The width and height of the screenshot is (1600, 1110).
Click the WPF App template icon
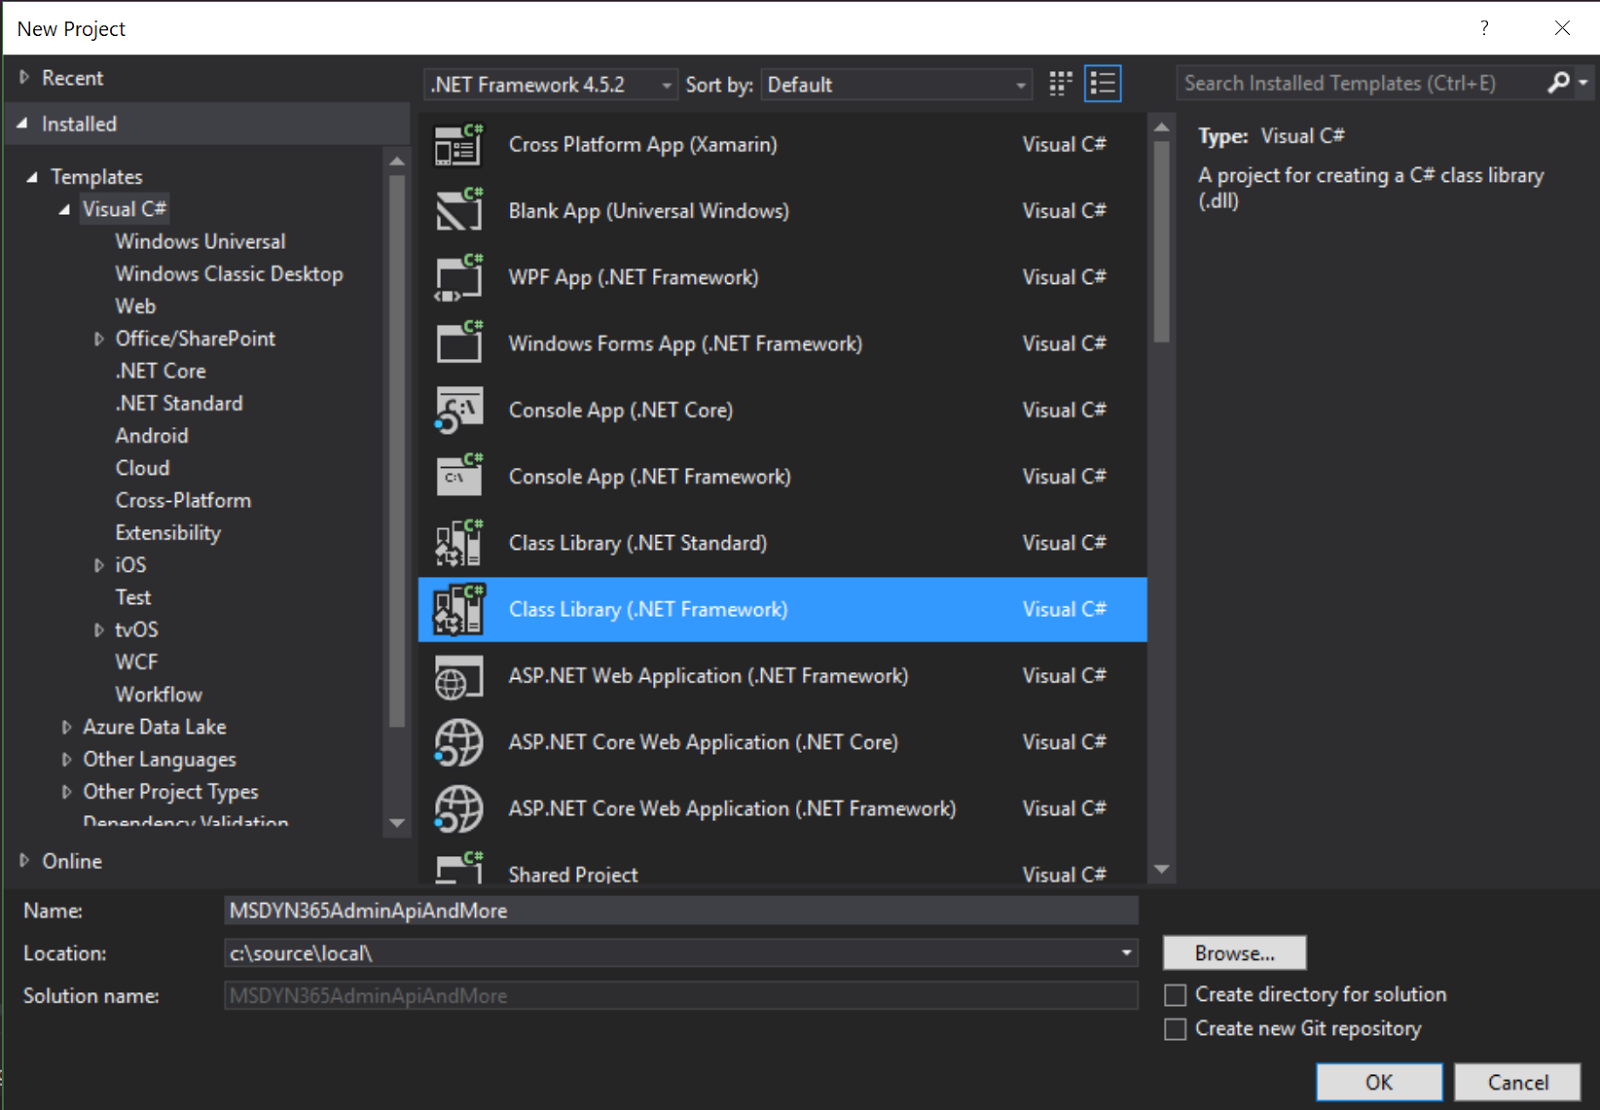point(459,278)
